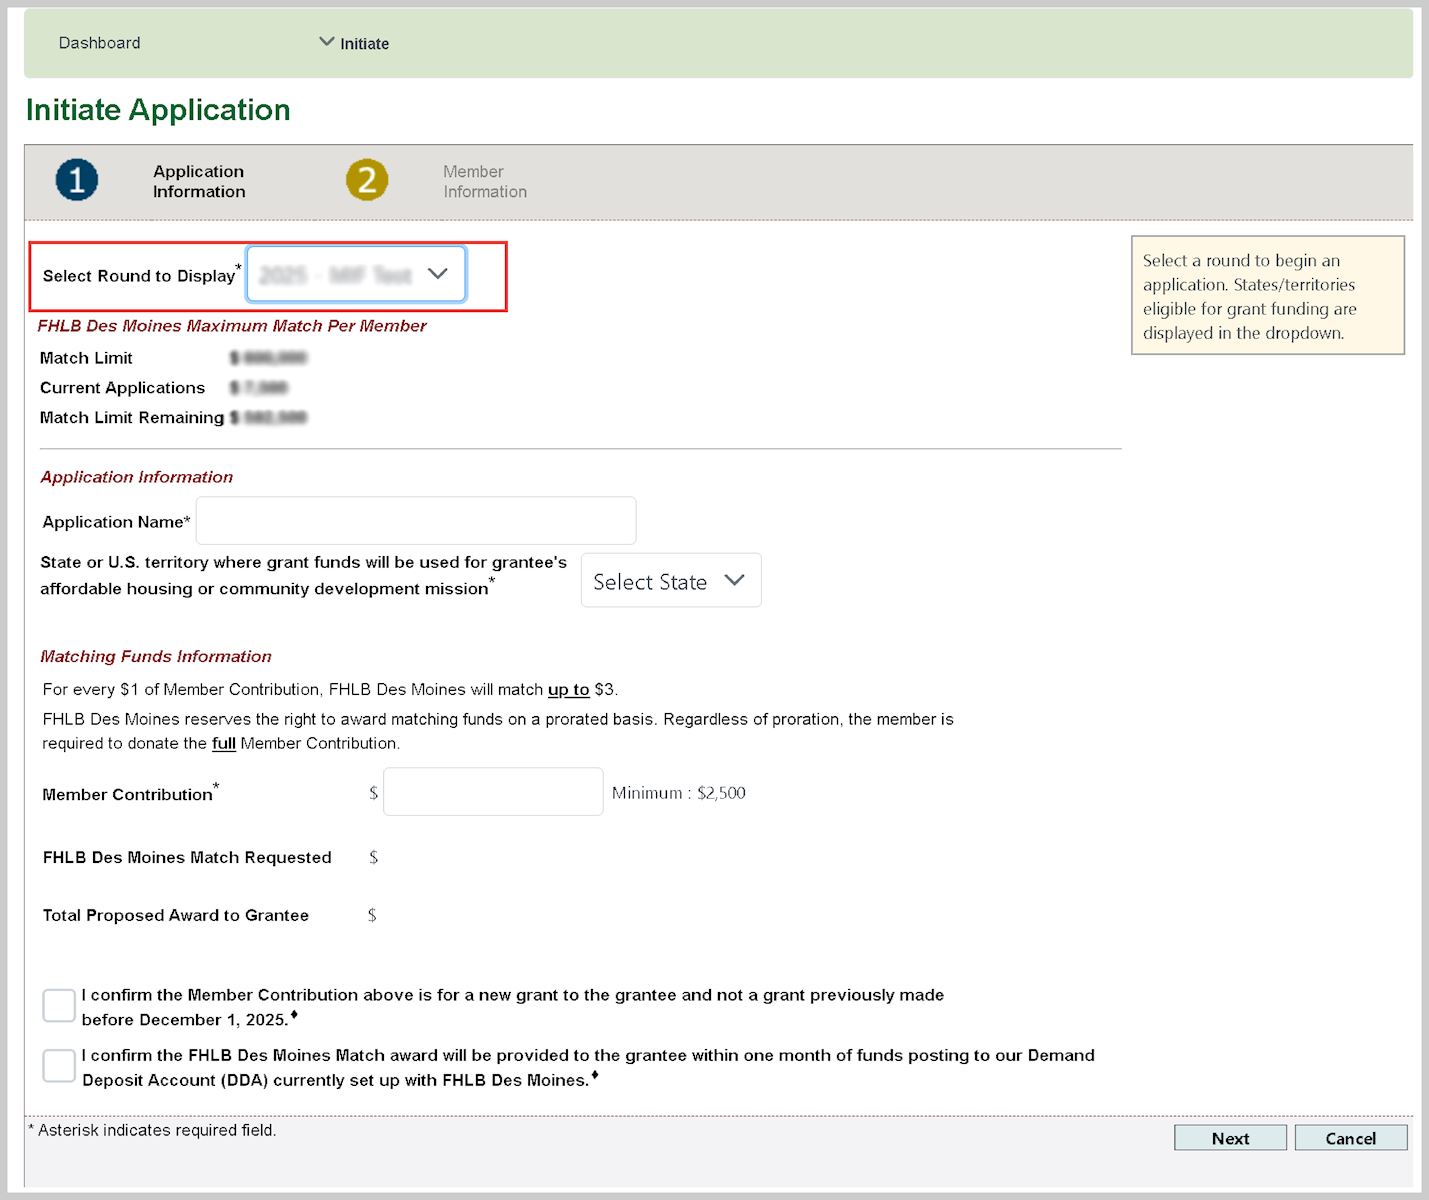Click the underlined "full" text

point(223,744)
